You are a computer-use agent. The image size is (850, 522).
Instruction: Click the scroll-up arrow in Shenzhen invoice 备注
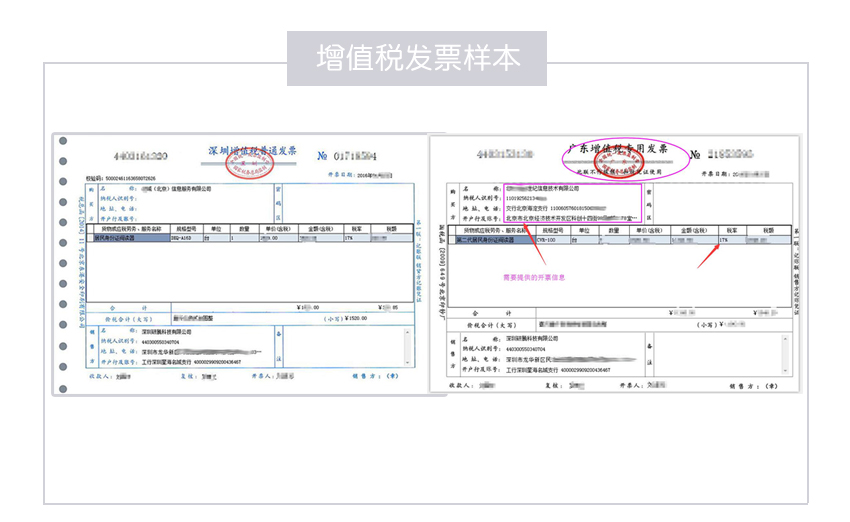coord(408,332)
